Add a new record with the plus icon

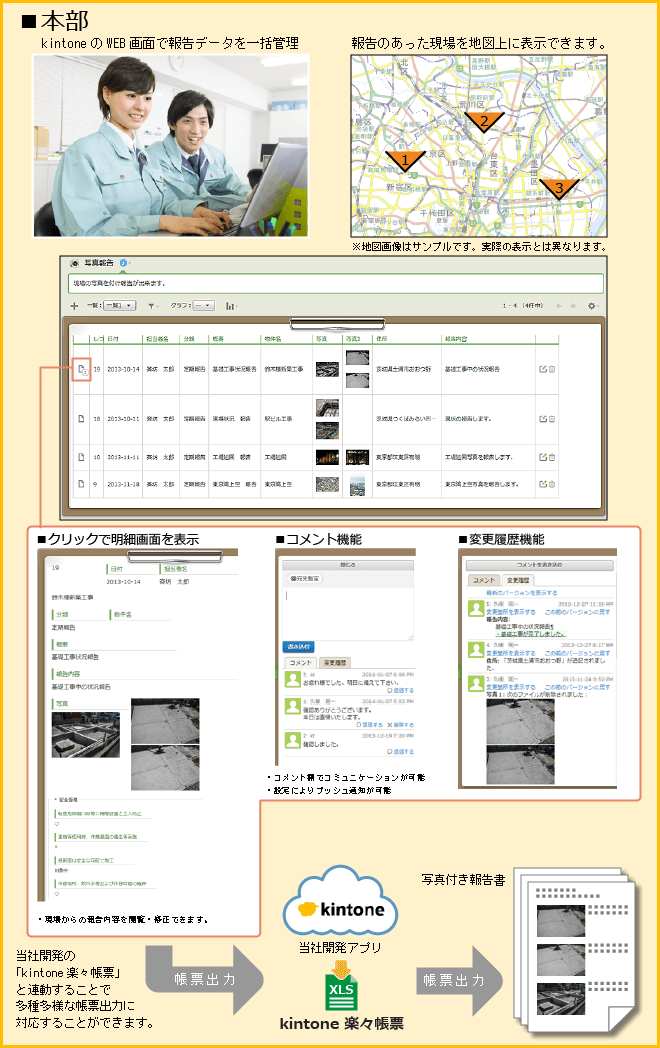pos(74,305)
